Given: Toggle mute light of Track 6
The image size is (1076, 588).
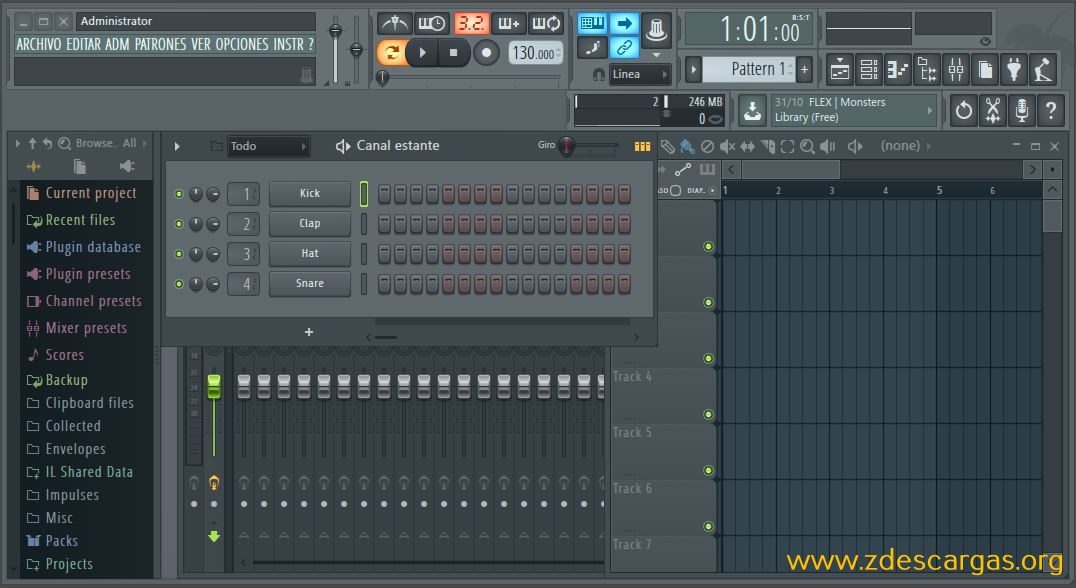Looking at the screenshot, I should [x=708, y=526].
